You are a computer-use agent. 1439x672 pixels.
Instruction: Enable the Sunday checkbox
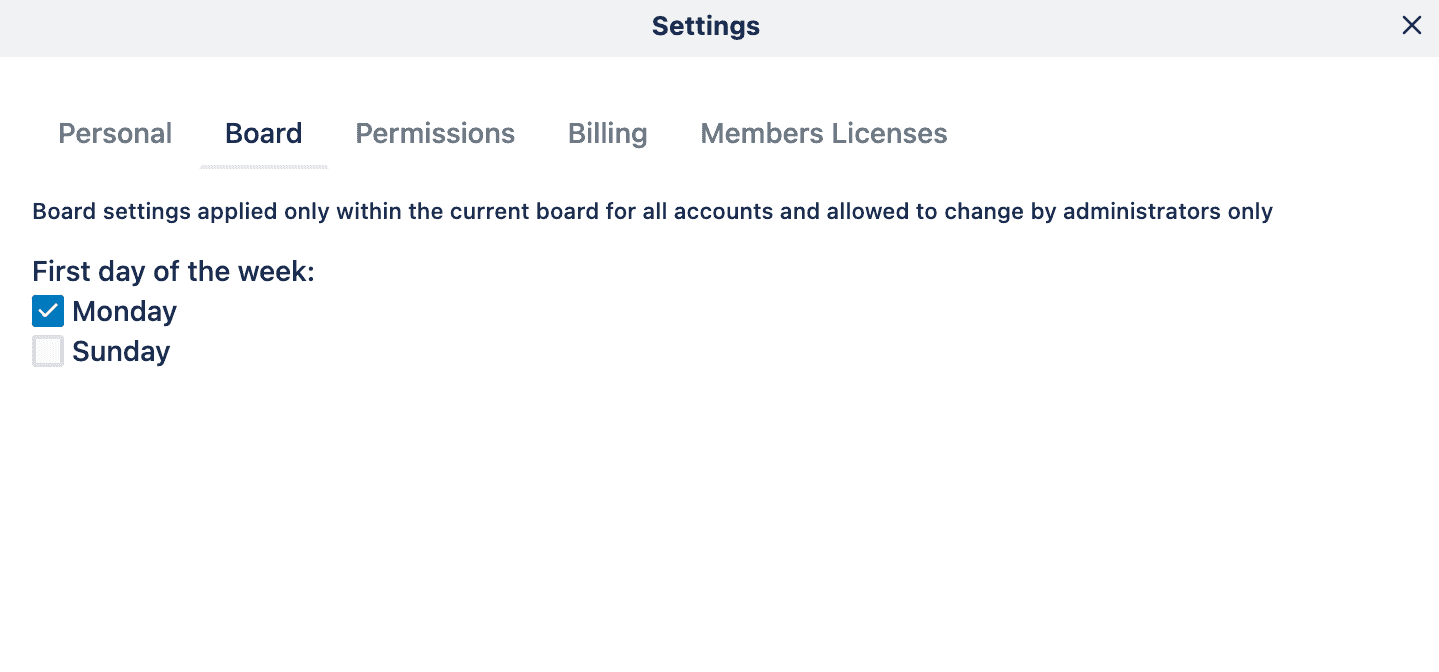[x=48, y=351]
